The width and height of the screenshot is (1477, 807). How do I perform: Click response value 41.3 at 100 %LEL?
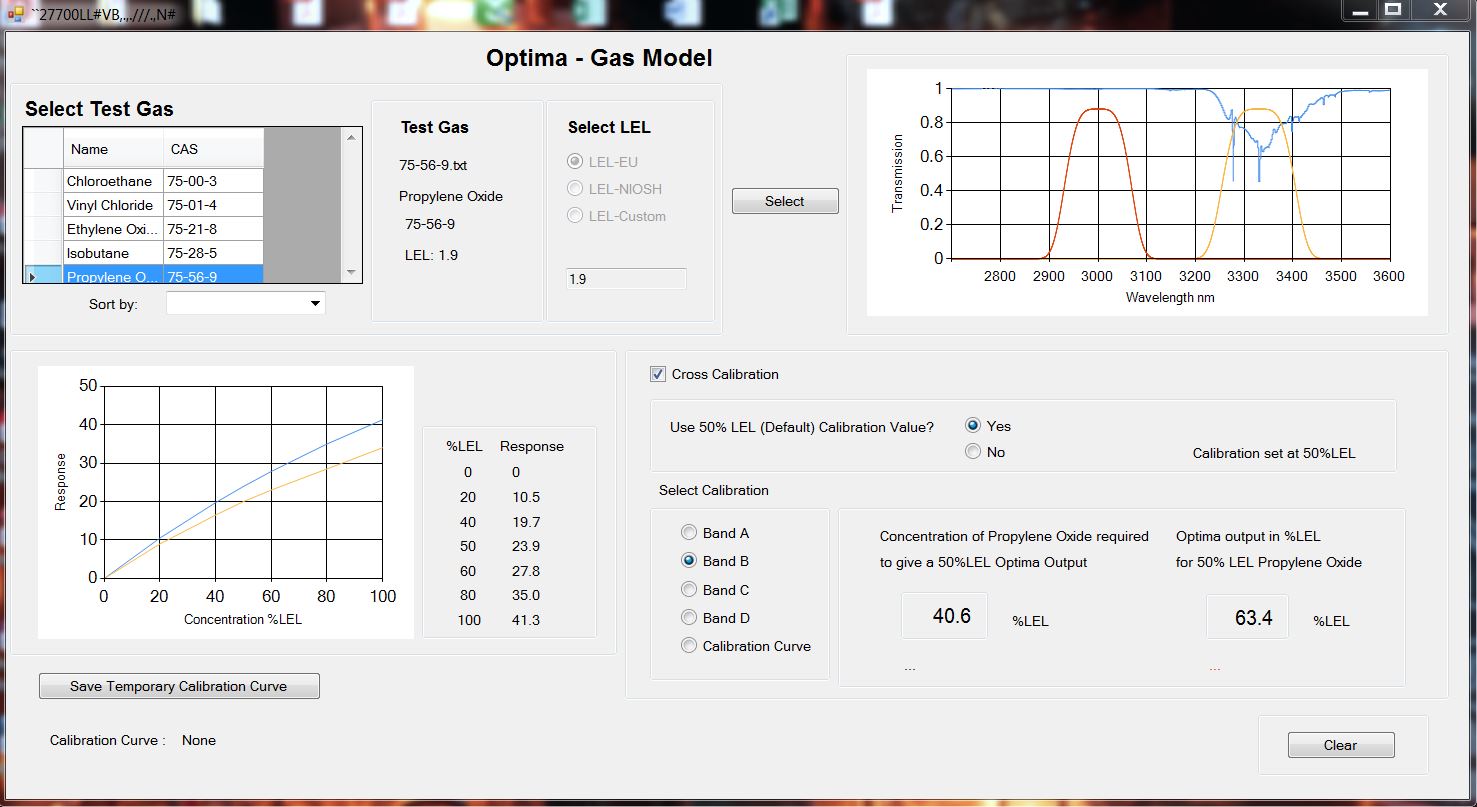click(525, 620)
